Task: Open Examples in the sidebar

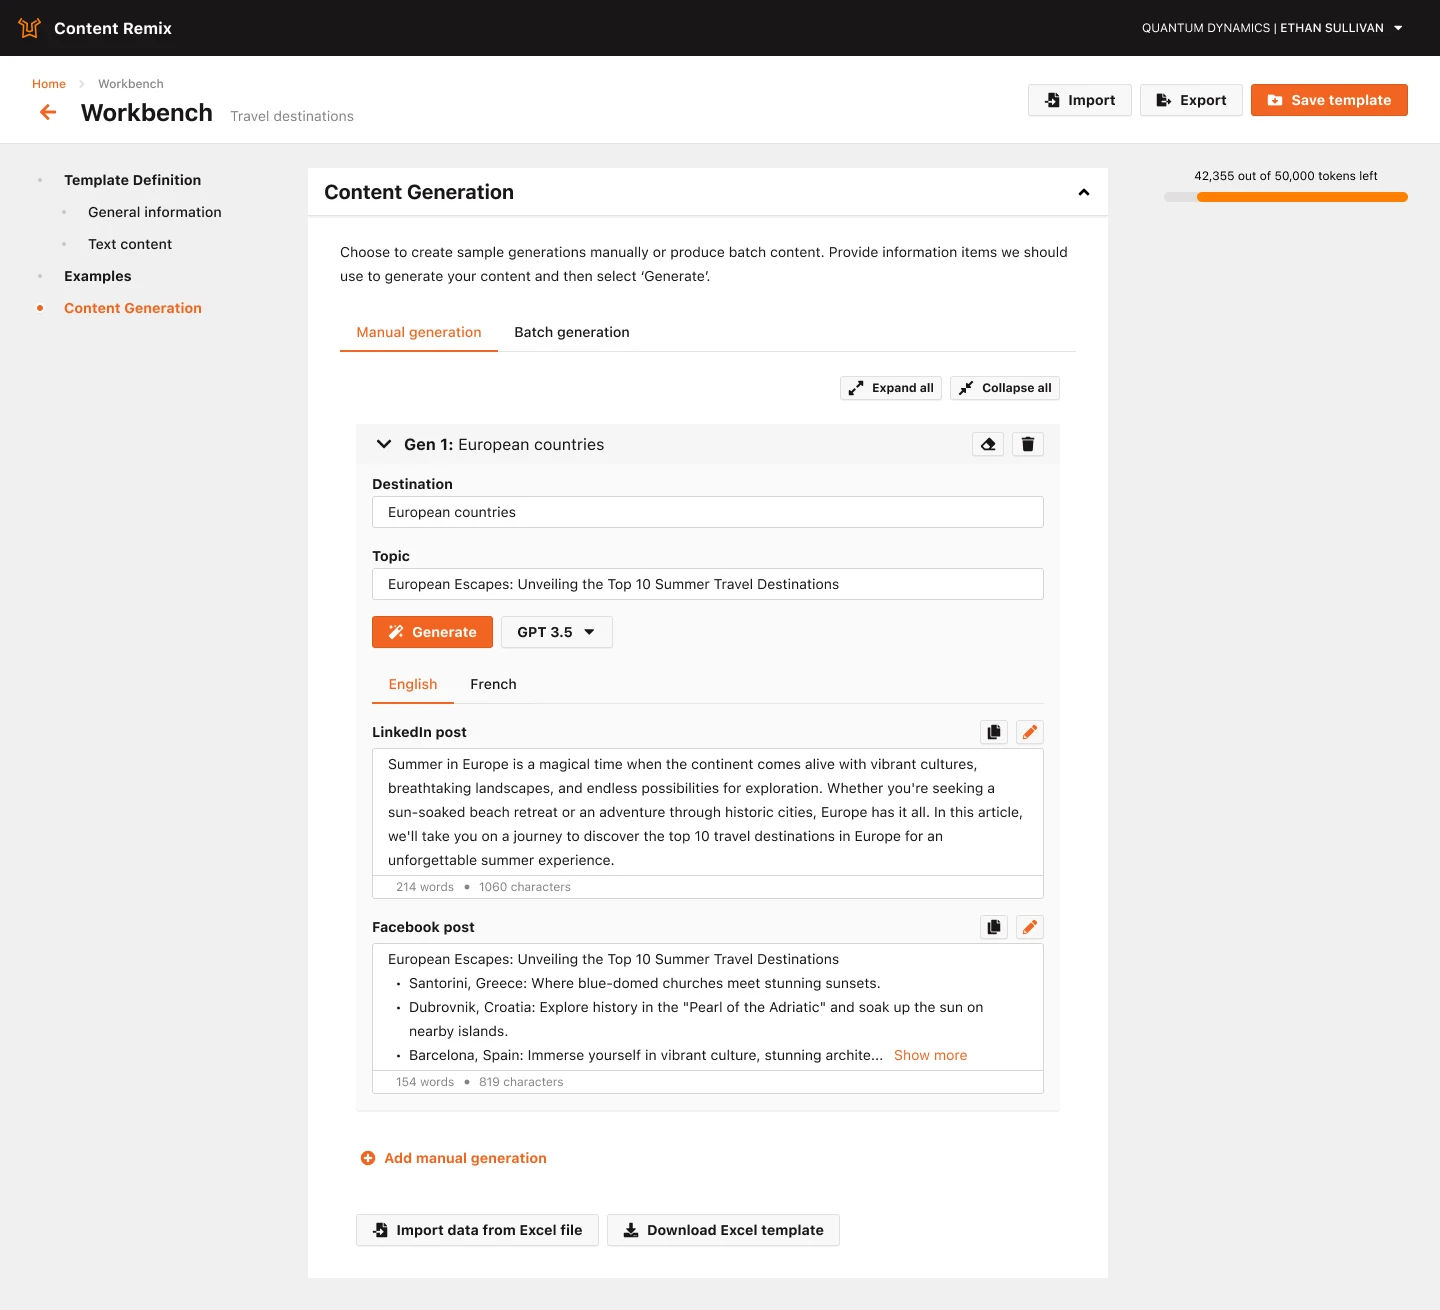Action: 98,276
